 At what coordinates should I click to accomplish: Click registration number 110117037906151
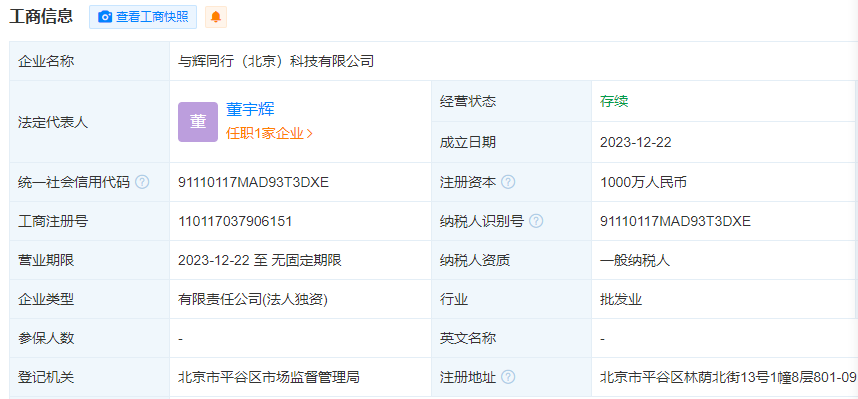point(235,221)
